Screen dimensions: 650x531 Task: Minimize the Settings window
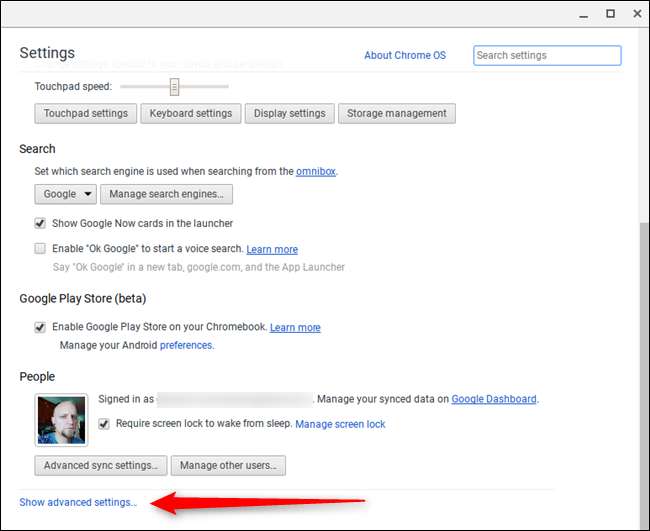click(x=584, y=15)
